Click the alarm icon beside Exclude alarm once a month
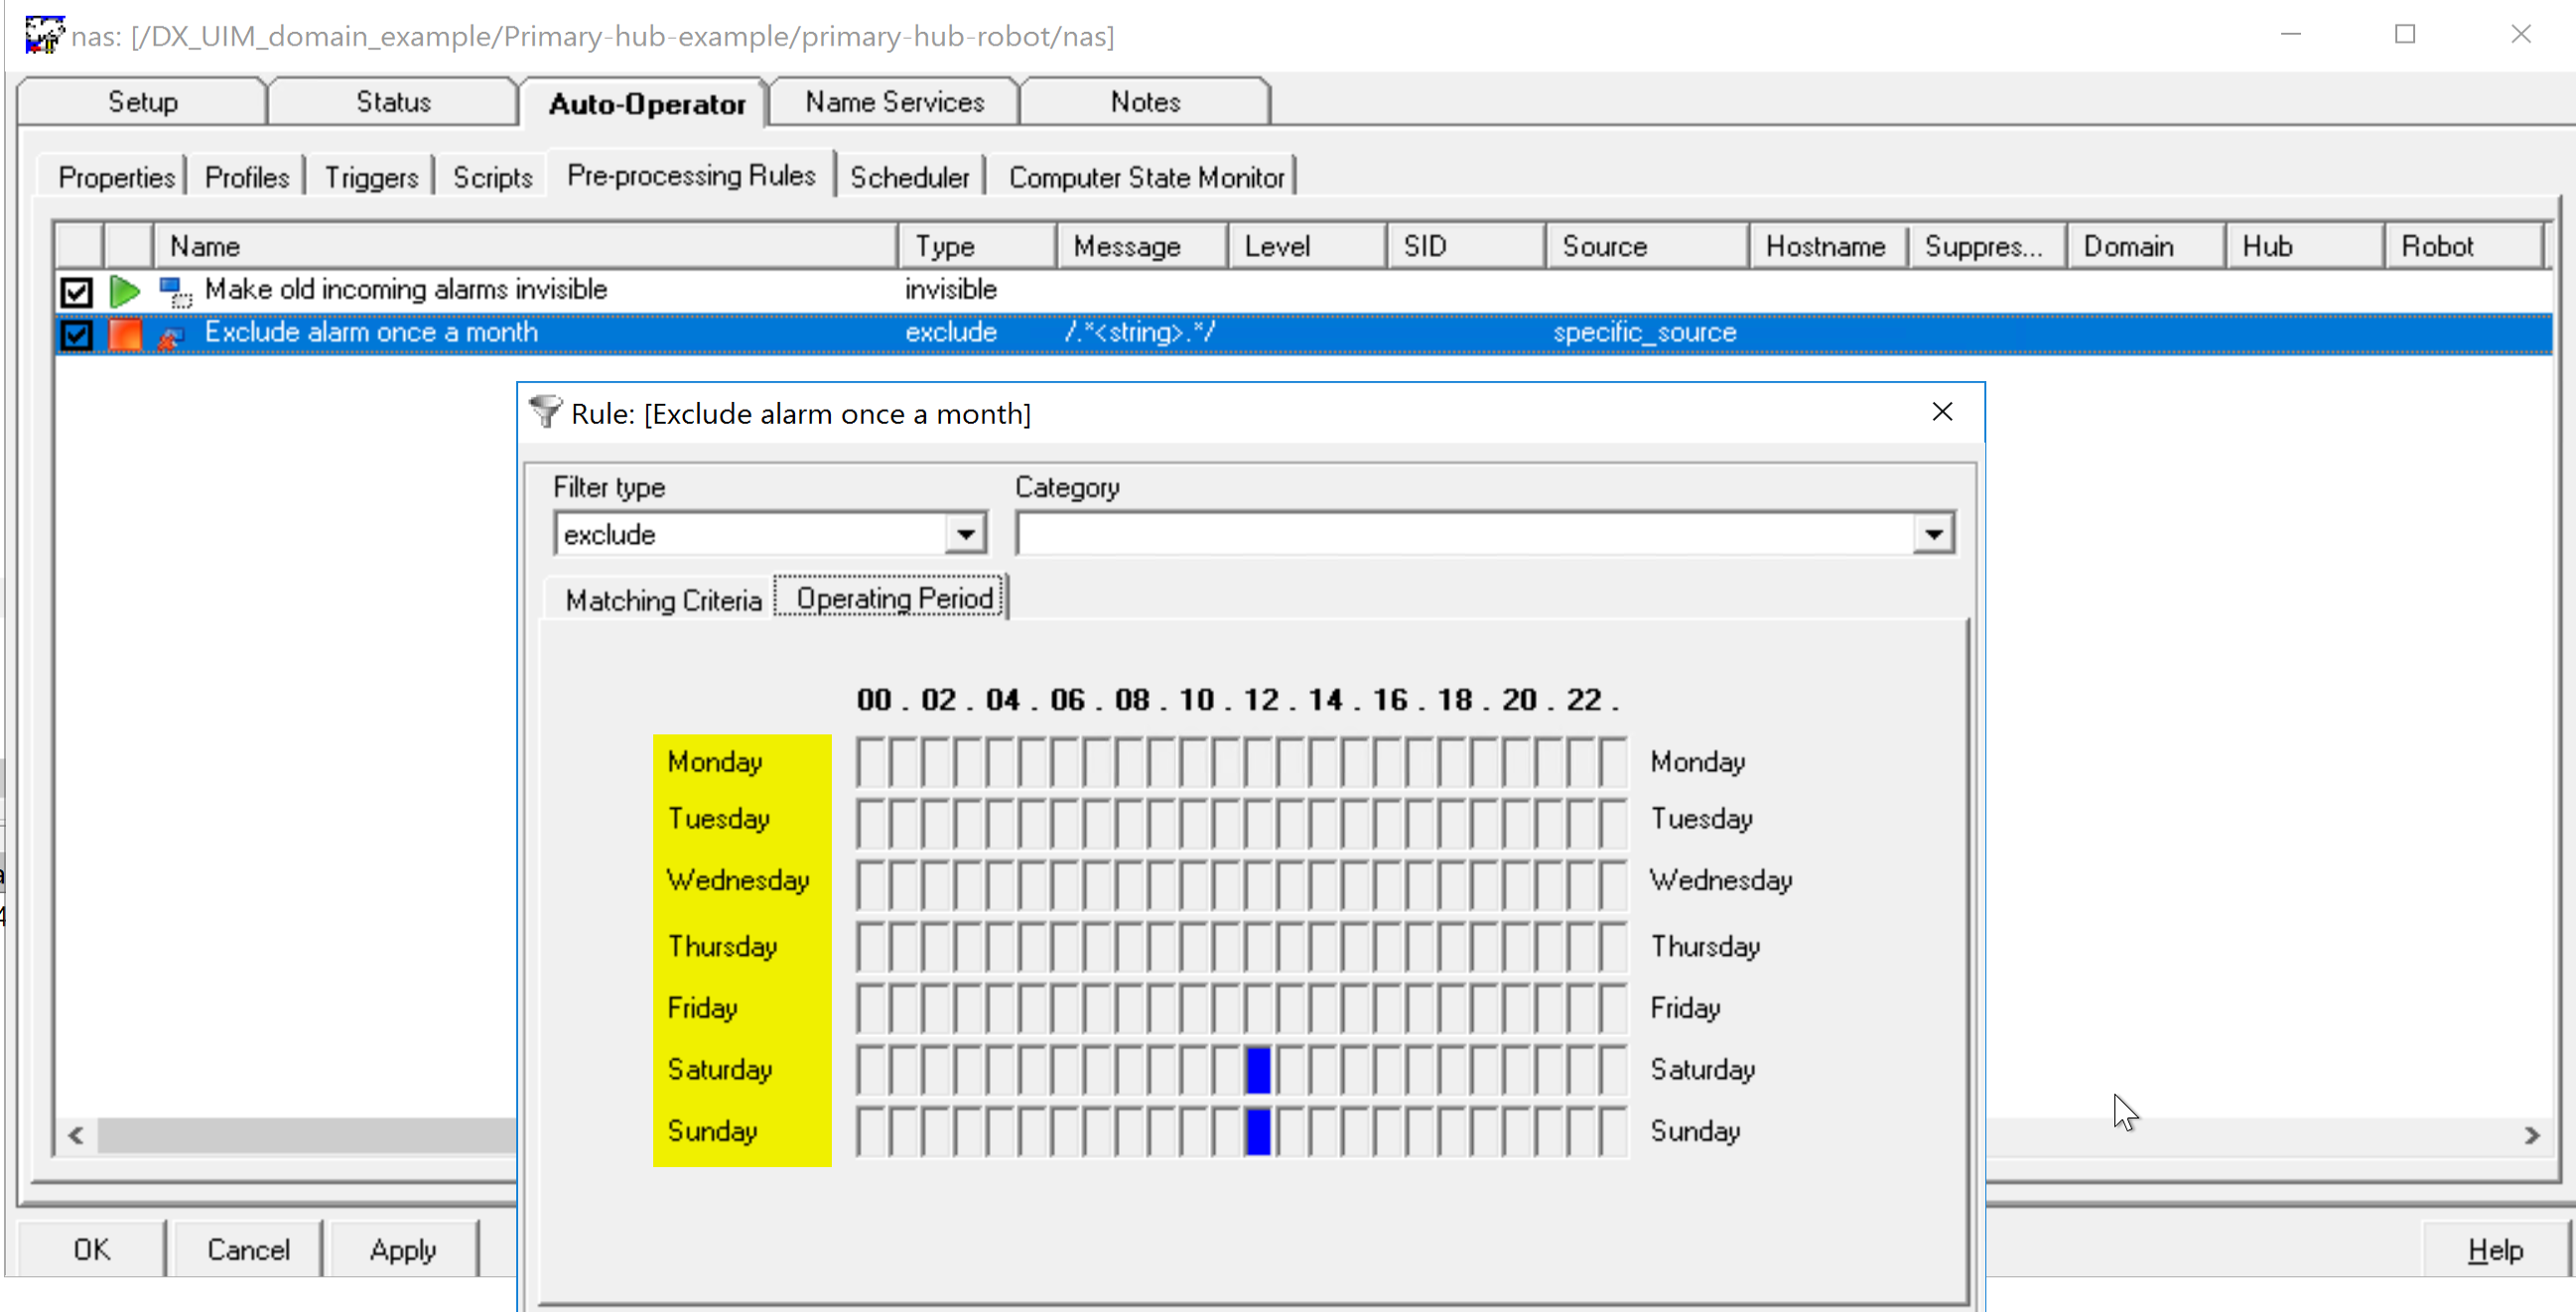 coord(171,336)
